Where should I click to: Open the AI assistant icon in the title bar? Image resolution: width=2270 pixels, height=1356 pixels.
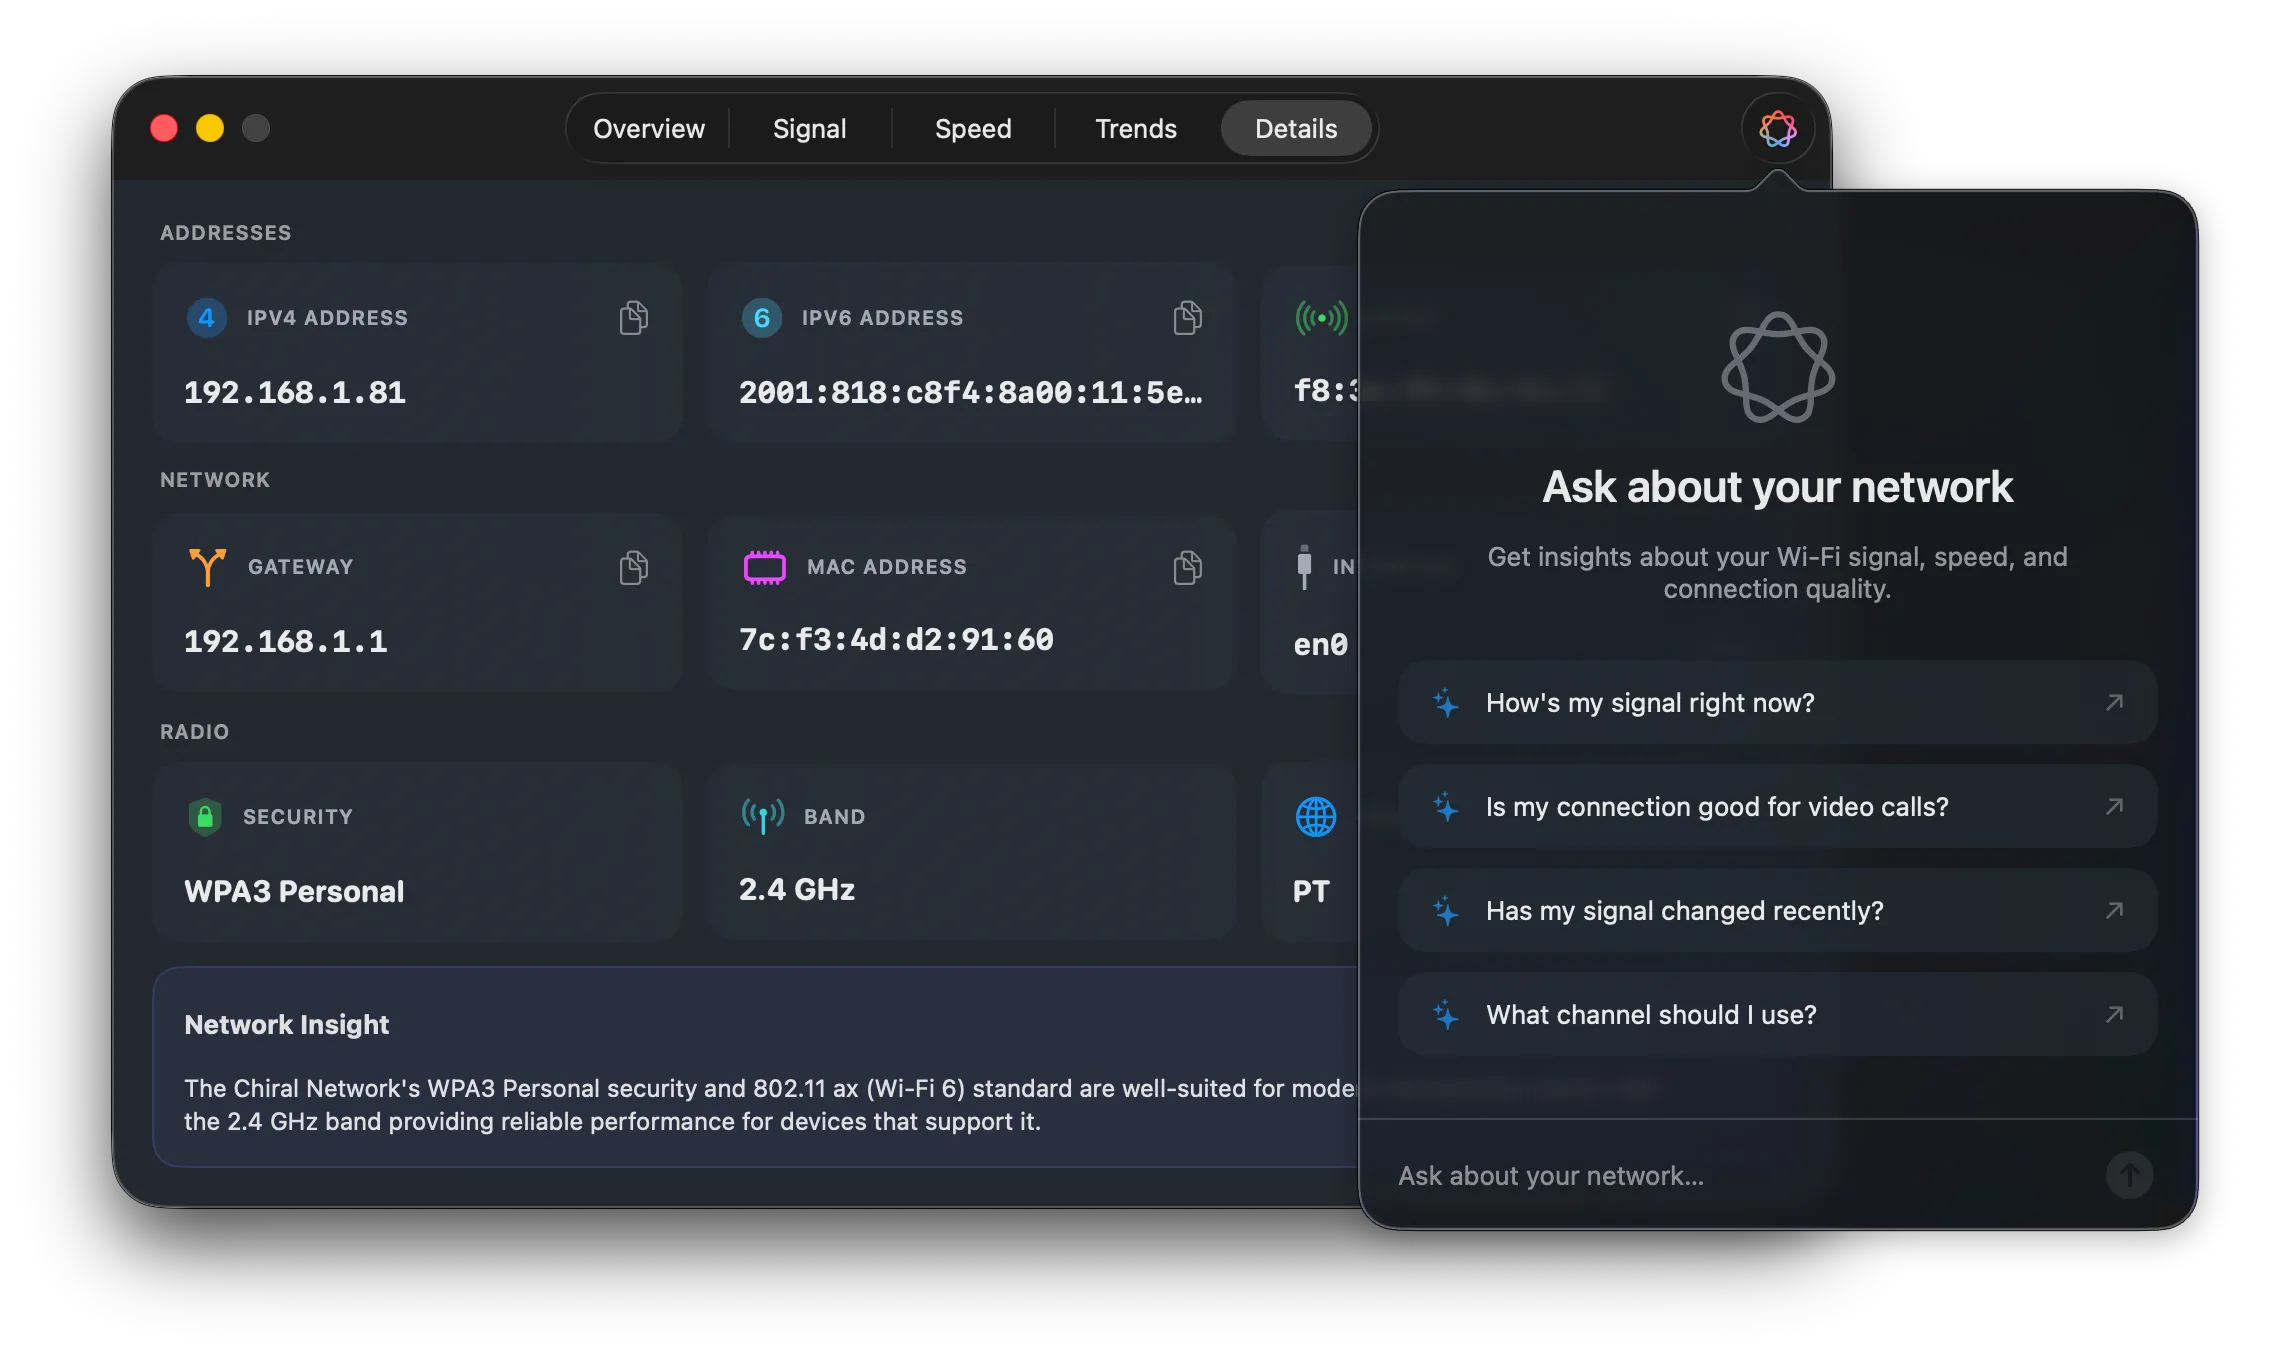click(x=1777, y=128)
